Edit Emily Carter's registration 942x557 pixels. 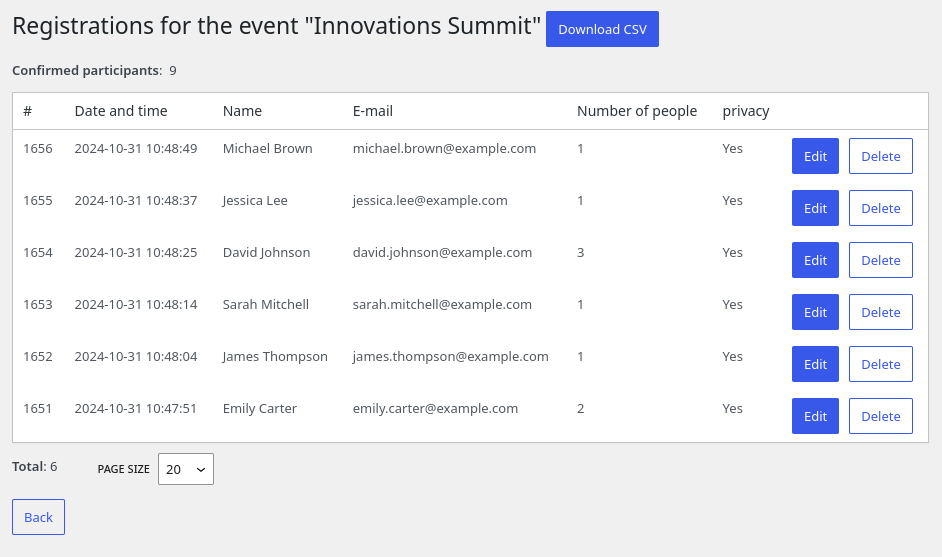point(815,416)
